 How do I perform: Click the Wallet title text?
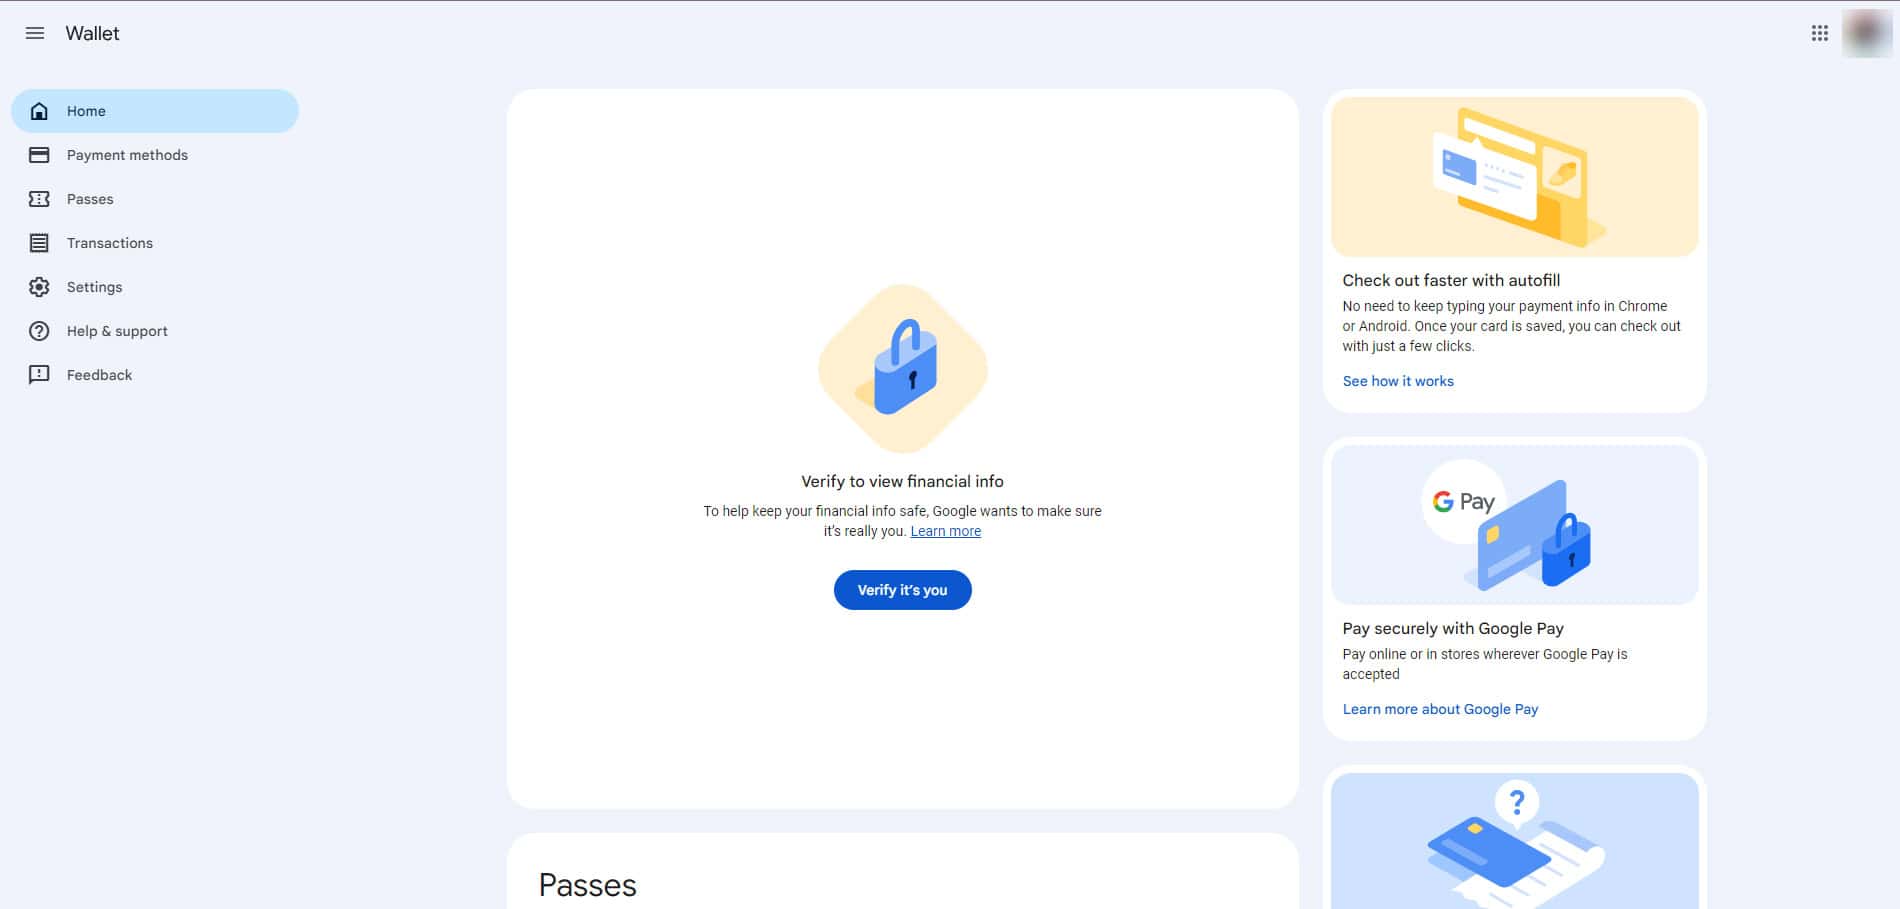92,33
